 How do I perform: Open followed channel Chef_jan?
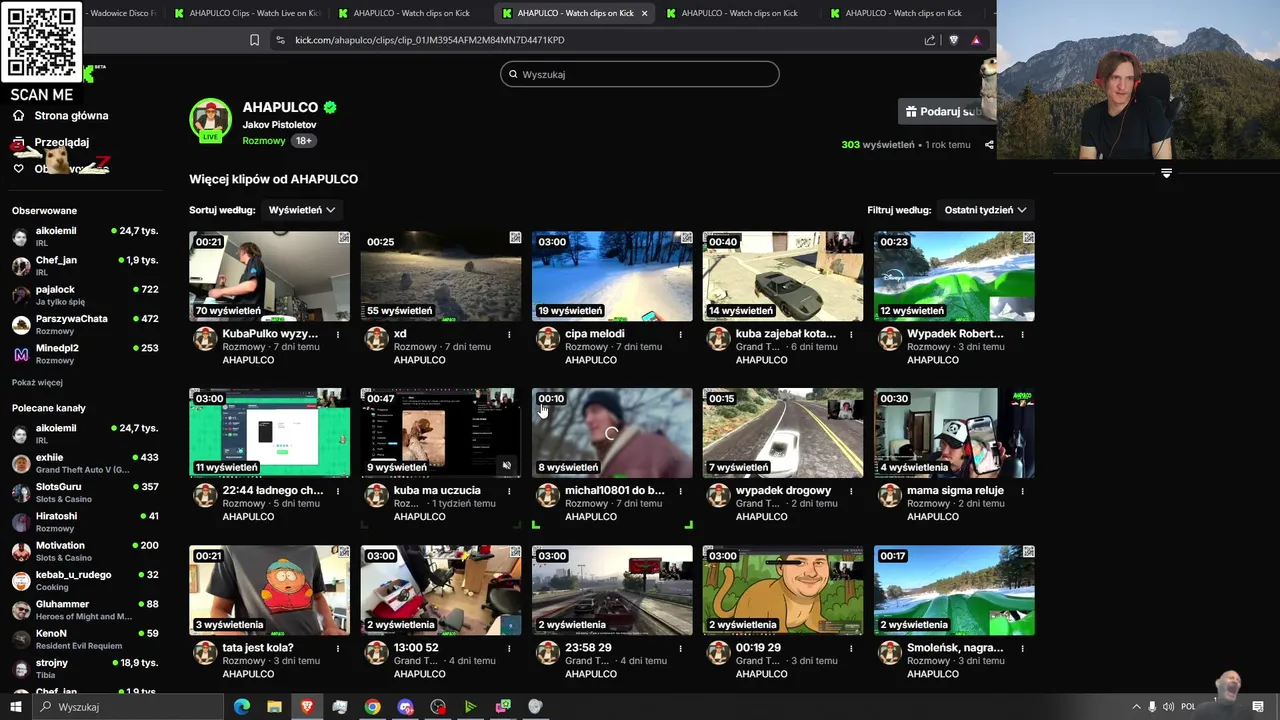(x=85, y=265)
